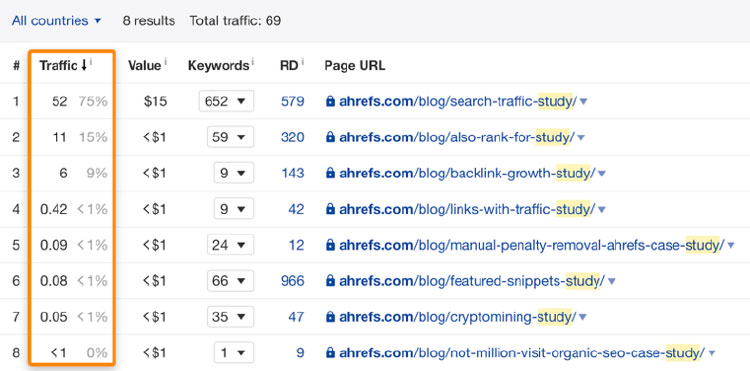Open referring domains count 12
750x371 pixels.
click(x=297, y=245)
